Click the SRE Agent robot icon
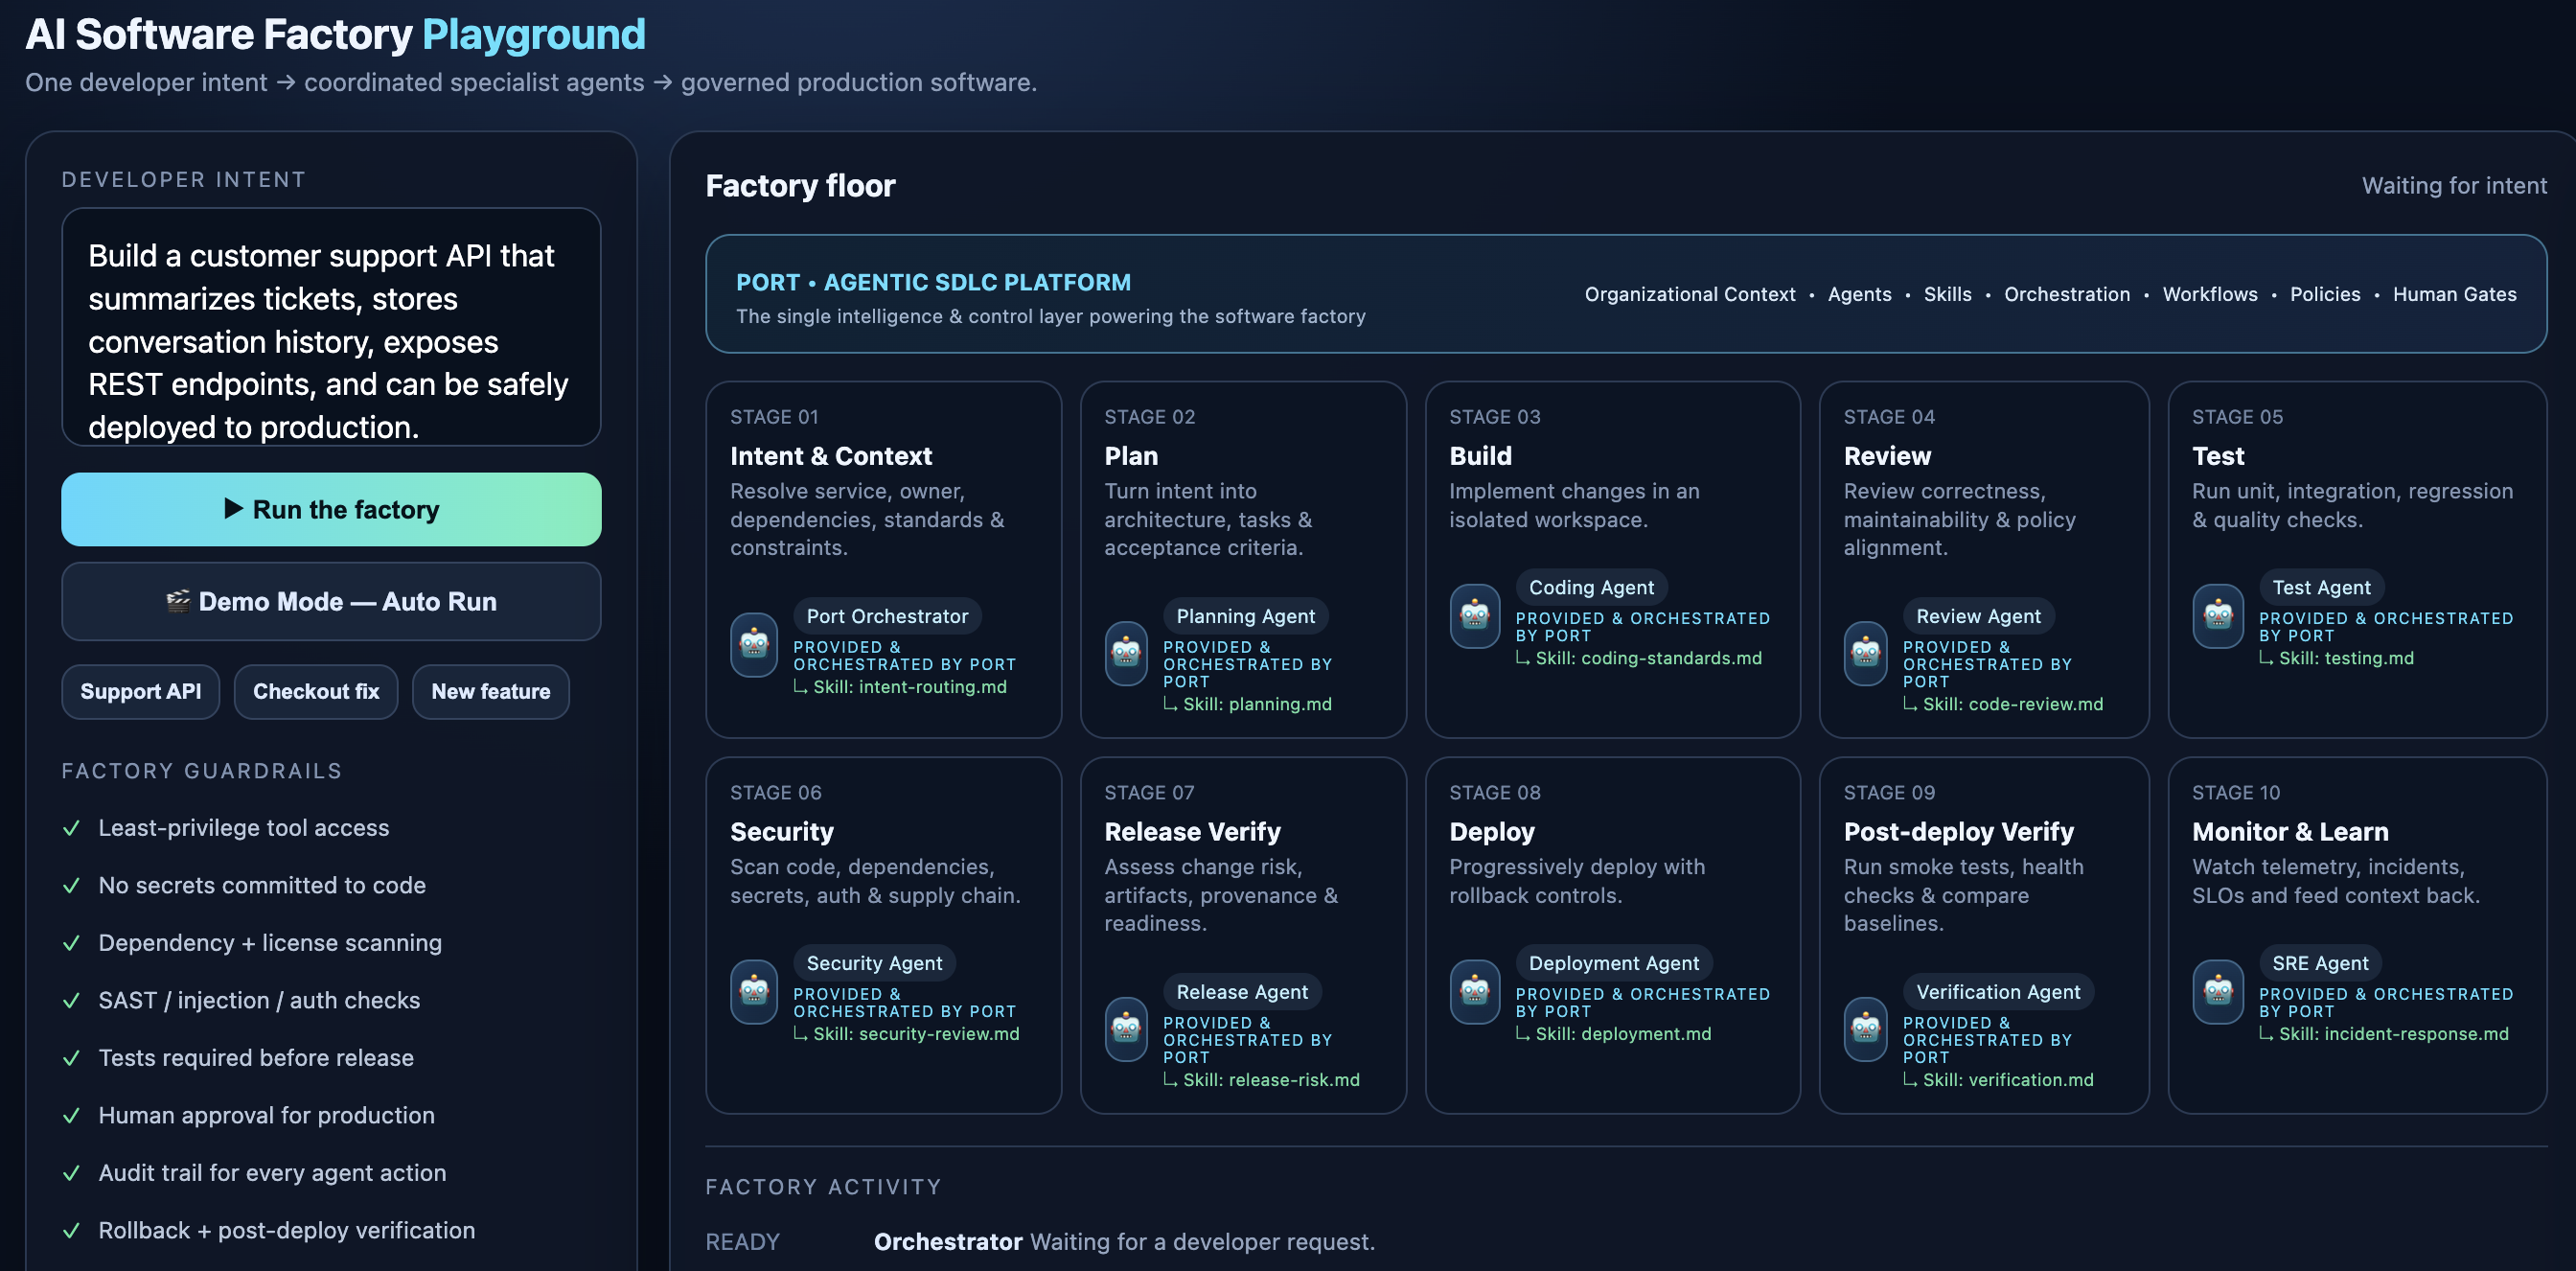 coord(2218,992)
